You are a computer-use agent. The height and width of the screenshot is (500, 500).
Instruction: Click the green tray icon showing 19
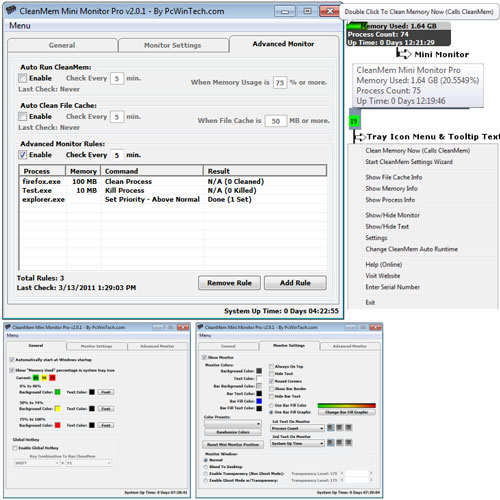(x=353, y=121)
